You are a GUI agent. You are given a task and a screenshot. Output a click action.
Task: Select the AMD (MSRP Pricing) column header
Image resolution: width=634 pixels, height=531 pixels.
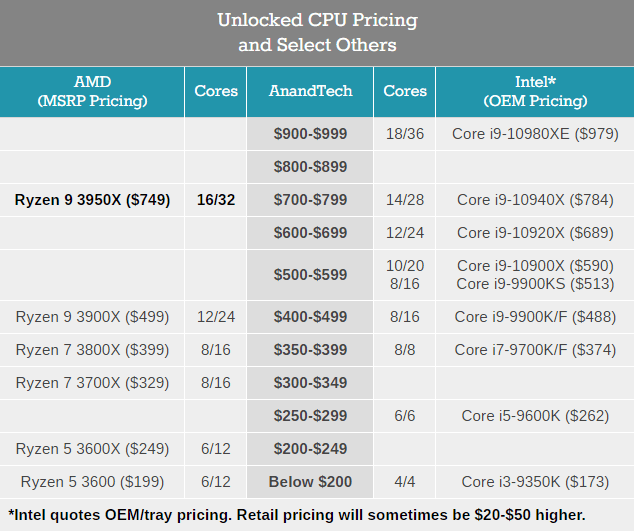click(92, 91)
